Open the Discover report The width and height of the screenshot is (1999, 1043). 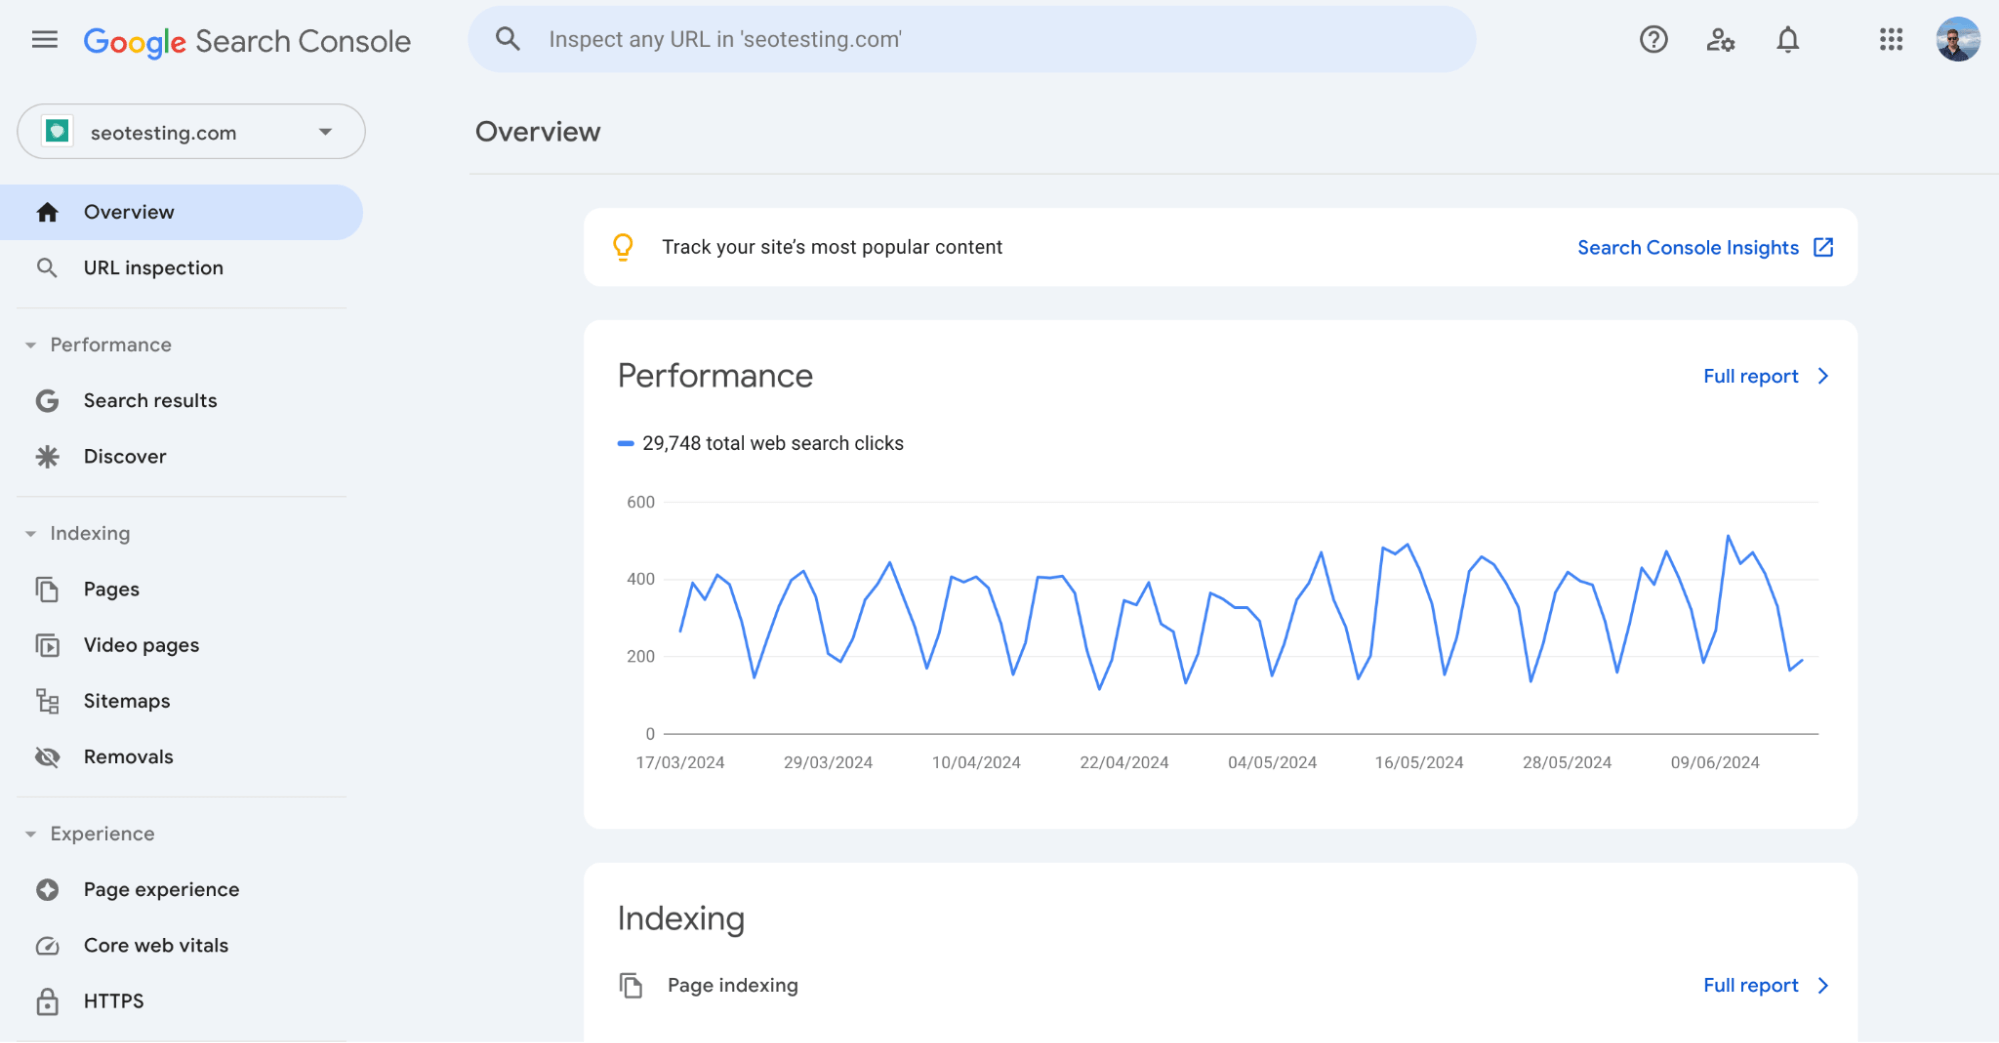[x=181, y=457]
